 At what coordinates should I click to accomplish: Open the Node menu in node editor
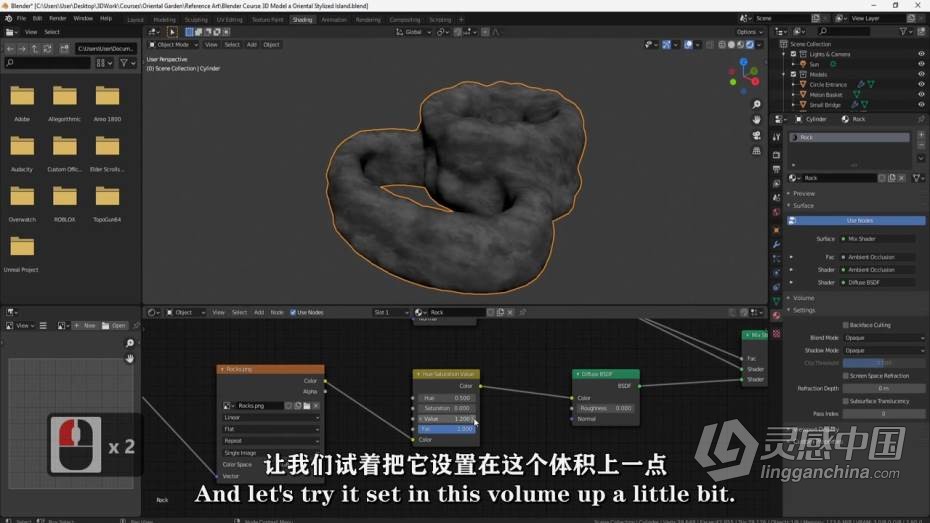coord(277,312)
